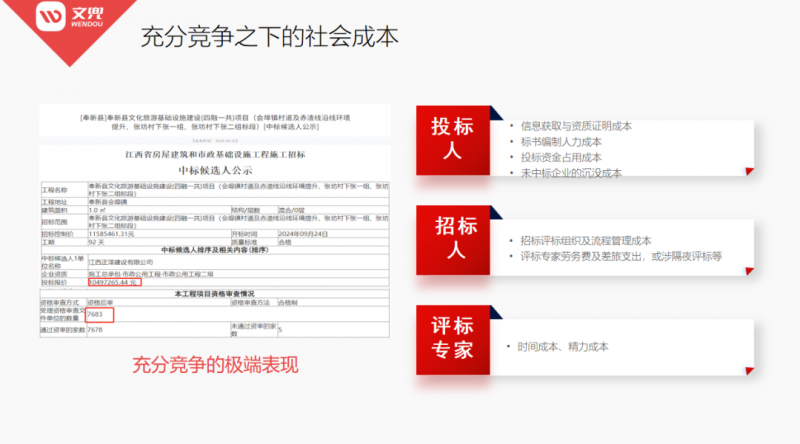Viewport: 800px width, 444px height.
Task: Click the small red corner triangle of 投标人 card
Action: click(749, 171)
